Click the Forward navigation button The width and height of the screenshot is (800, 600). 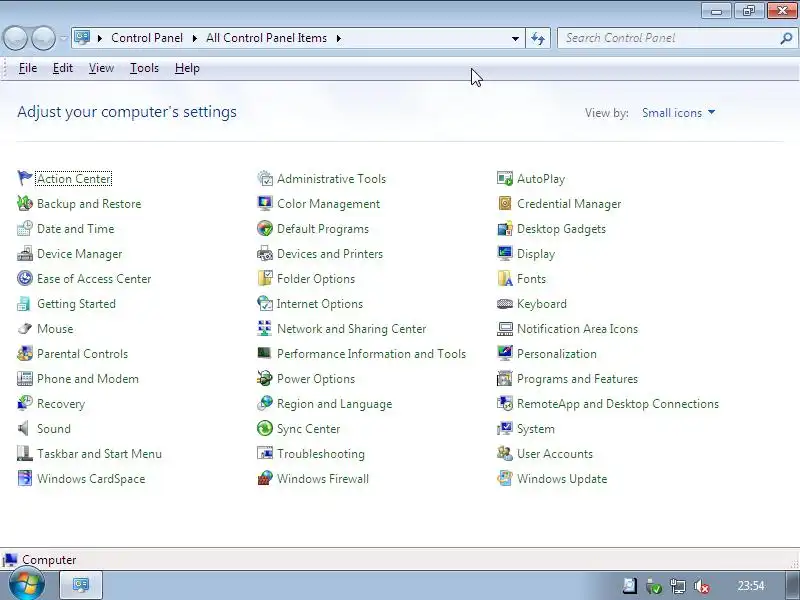point(43,38)
